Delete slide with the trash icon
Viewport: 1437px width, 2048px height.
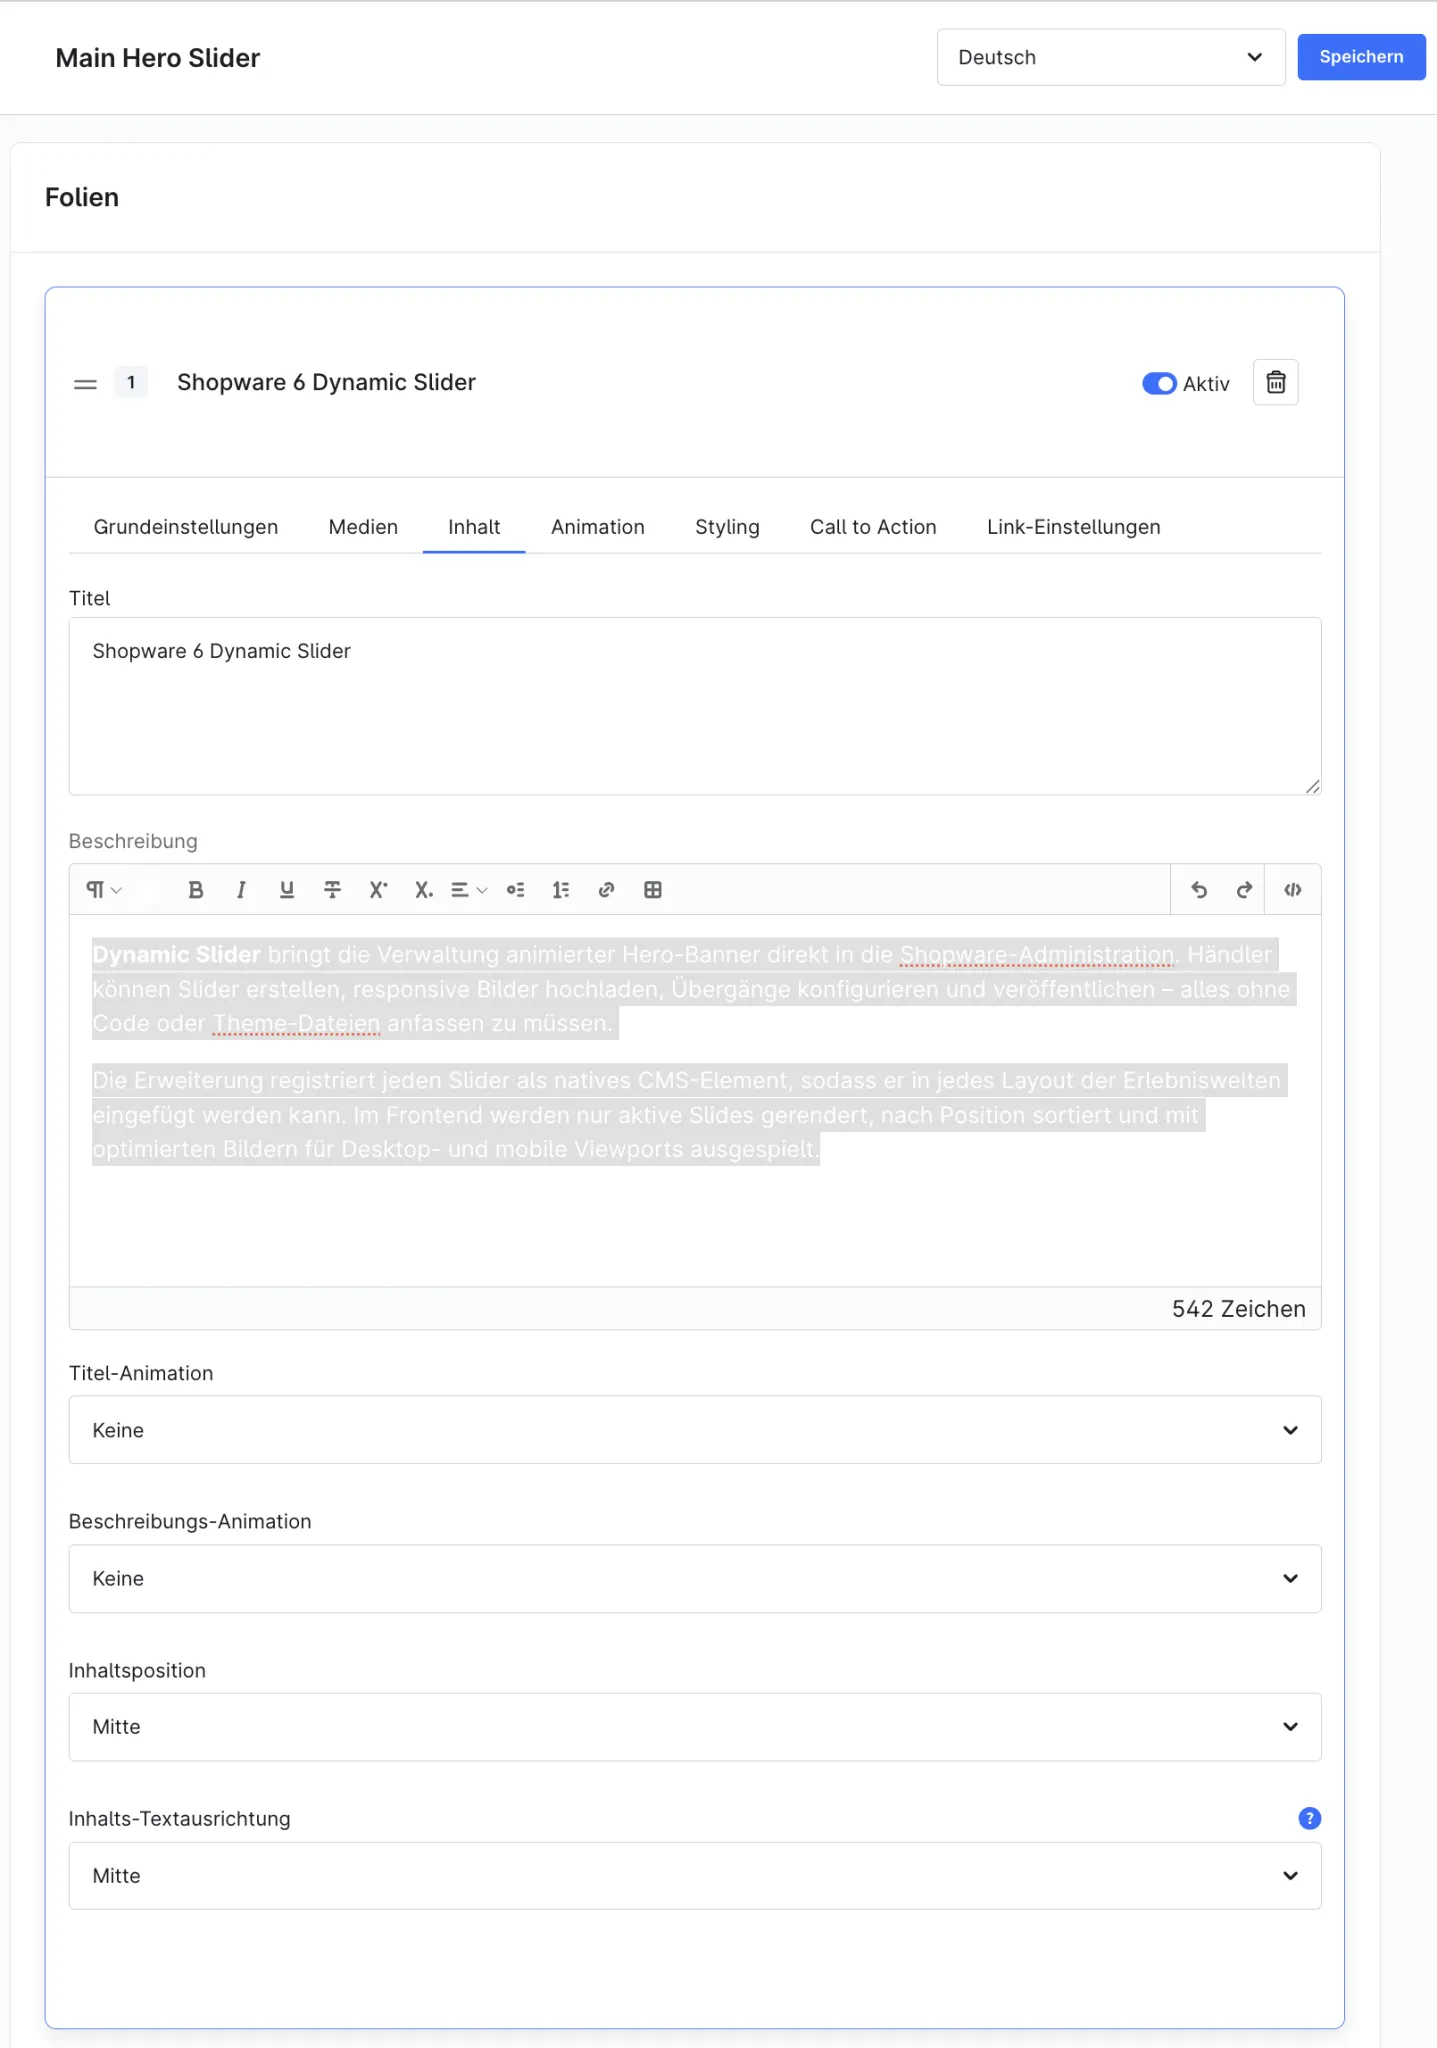pos(1275,382)
